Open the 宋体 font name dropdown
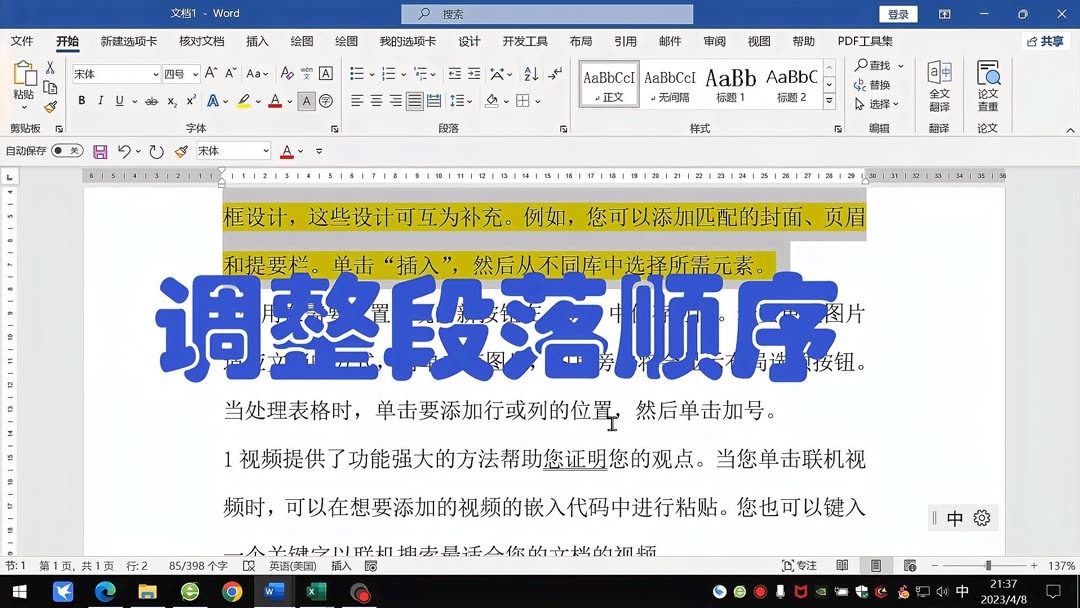Viewport: 1080px width, 608px height. [155, 74]
